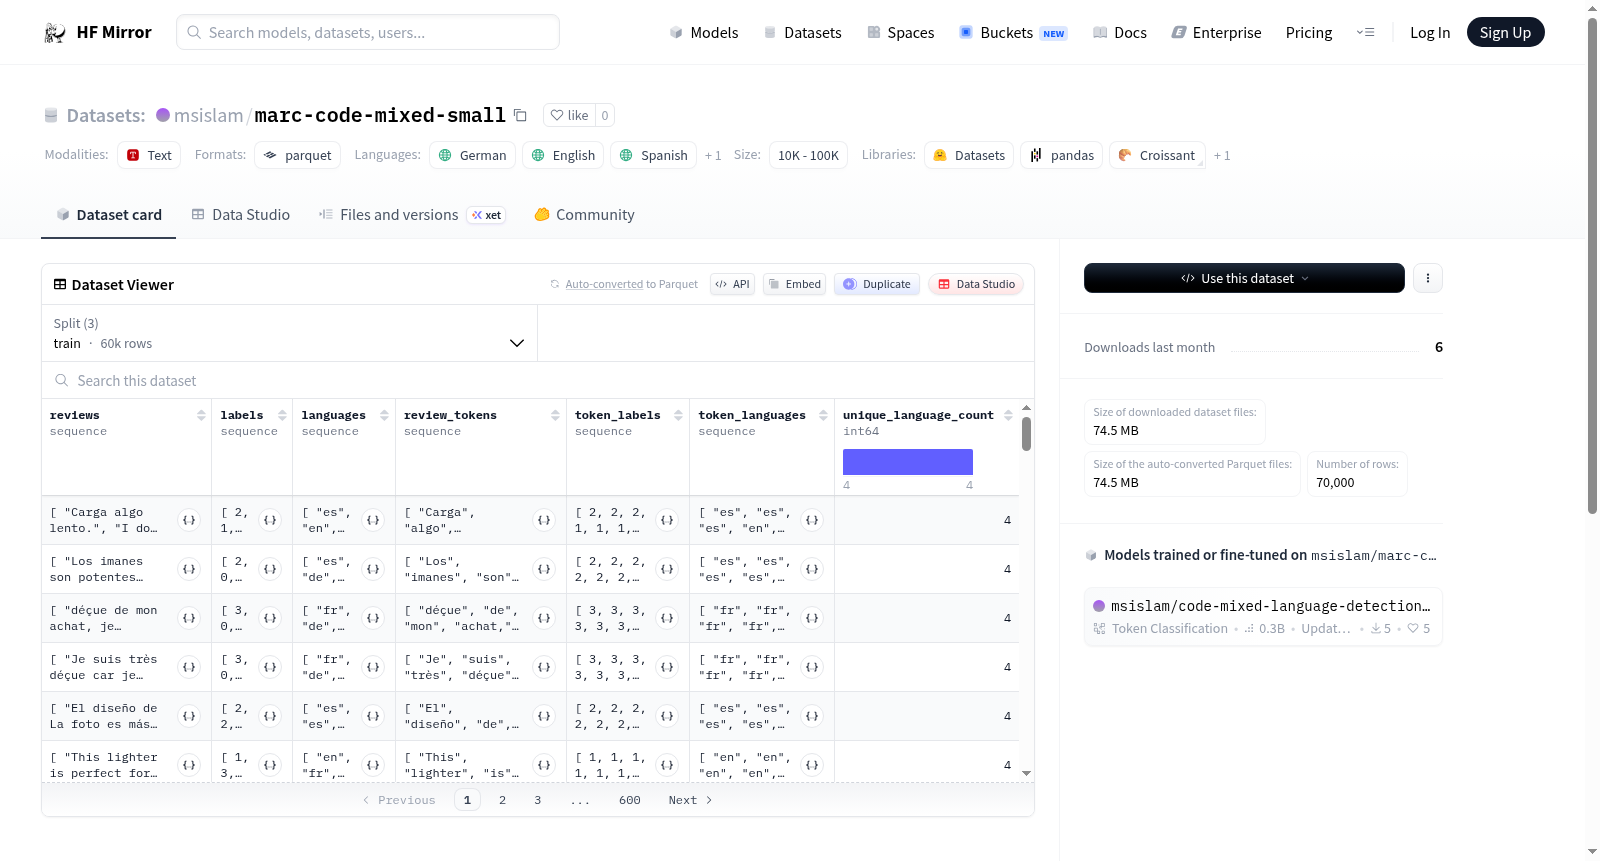
Task: Open the Split train dropdown
Action: [289, 333]
